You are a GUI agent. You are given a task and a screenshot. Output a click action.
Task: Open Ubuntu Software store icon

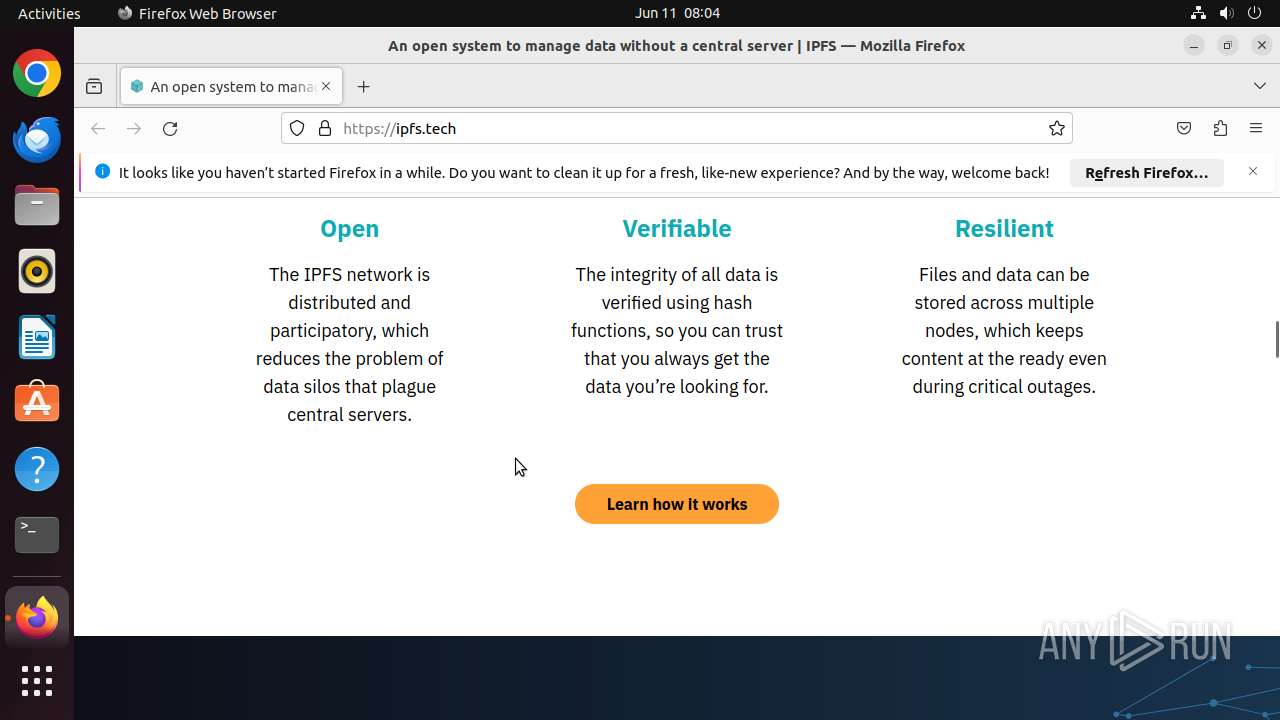click(x=37, y=403)
